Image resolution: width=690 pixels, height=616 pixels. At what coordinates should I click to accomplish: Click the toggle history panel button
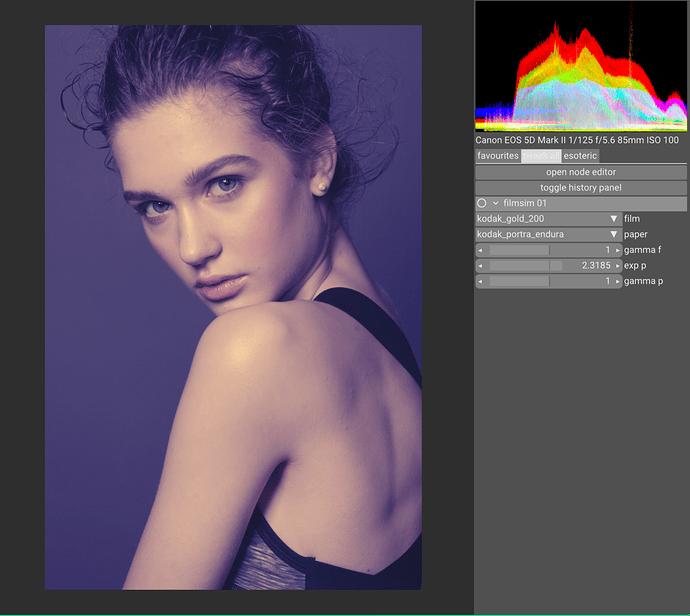581,187
